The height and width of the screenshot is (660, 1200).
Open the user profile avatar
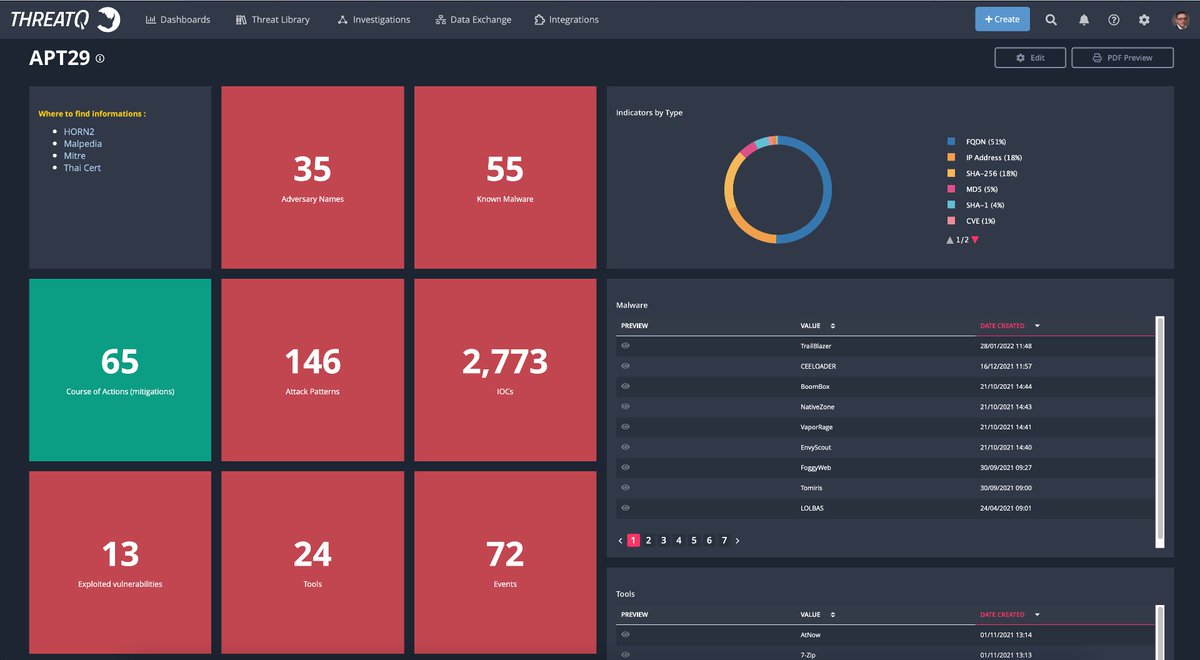[x=1181, y=19]
